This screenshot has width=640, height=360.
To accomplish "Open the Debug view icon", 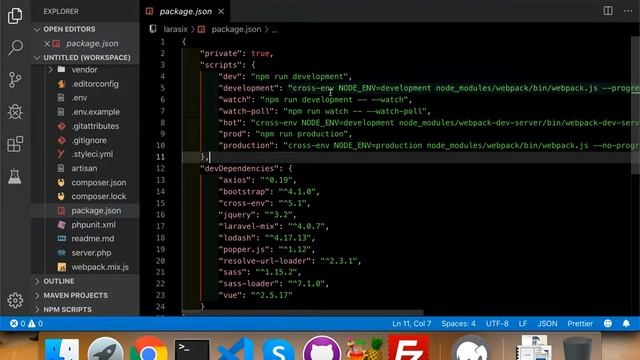I will pyautogui.click(x=15, y=111).
